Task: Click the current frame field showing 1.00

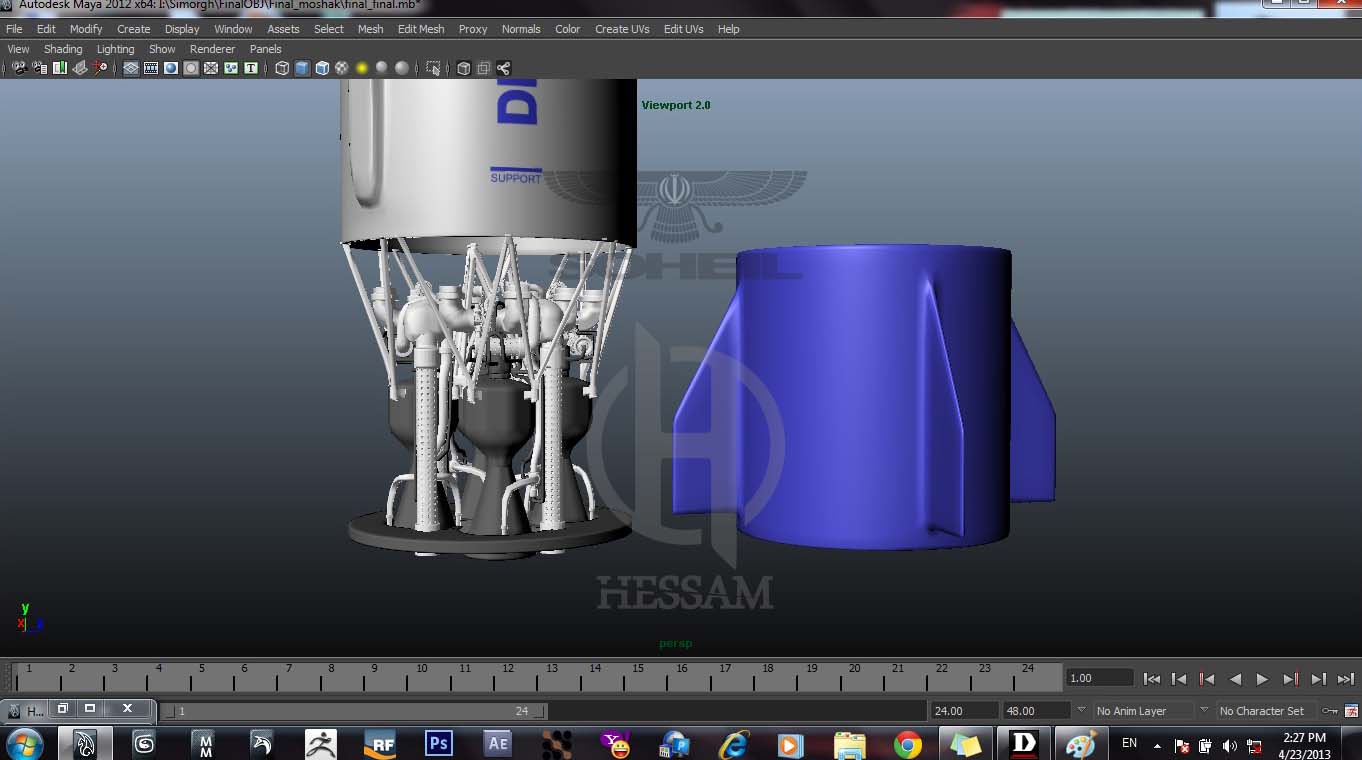Action: point(1100,678)
